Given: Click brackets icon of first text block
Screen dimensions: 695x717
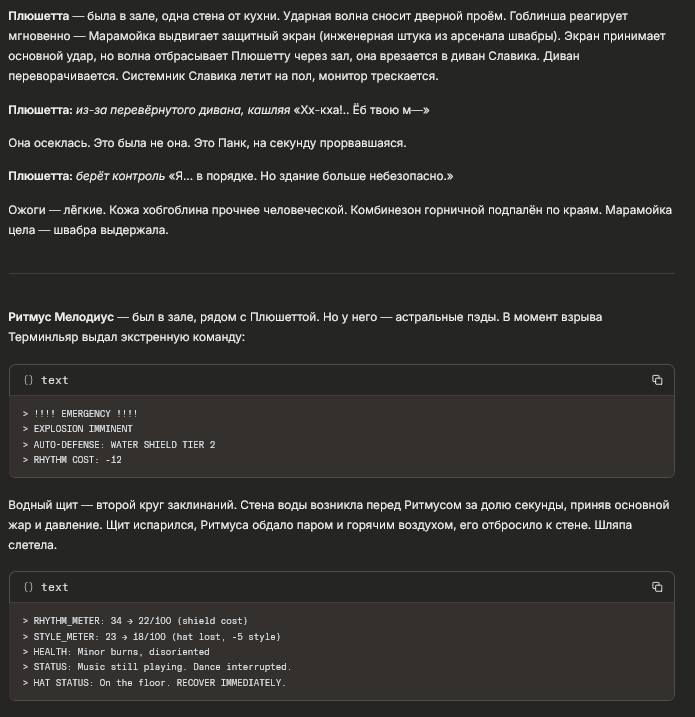Looking at the screenshot, I should (28, 380).
